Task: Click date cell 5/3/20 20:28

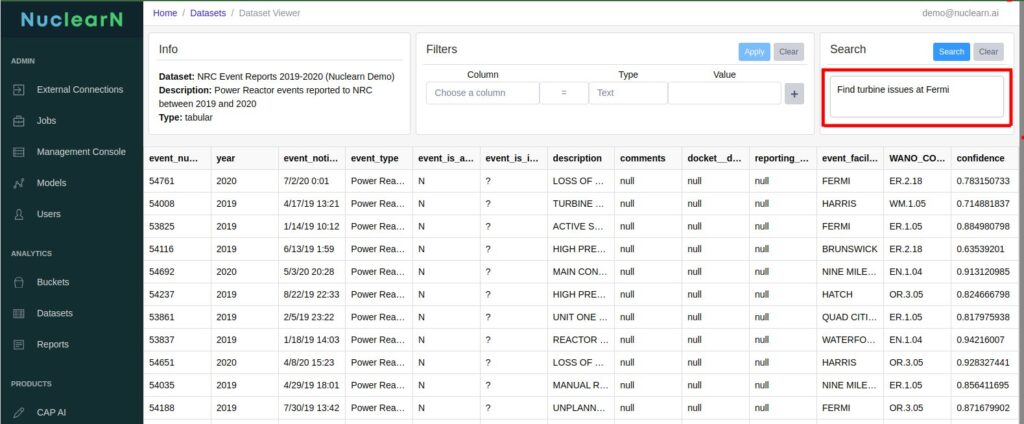Action: (312, 272)
